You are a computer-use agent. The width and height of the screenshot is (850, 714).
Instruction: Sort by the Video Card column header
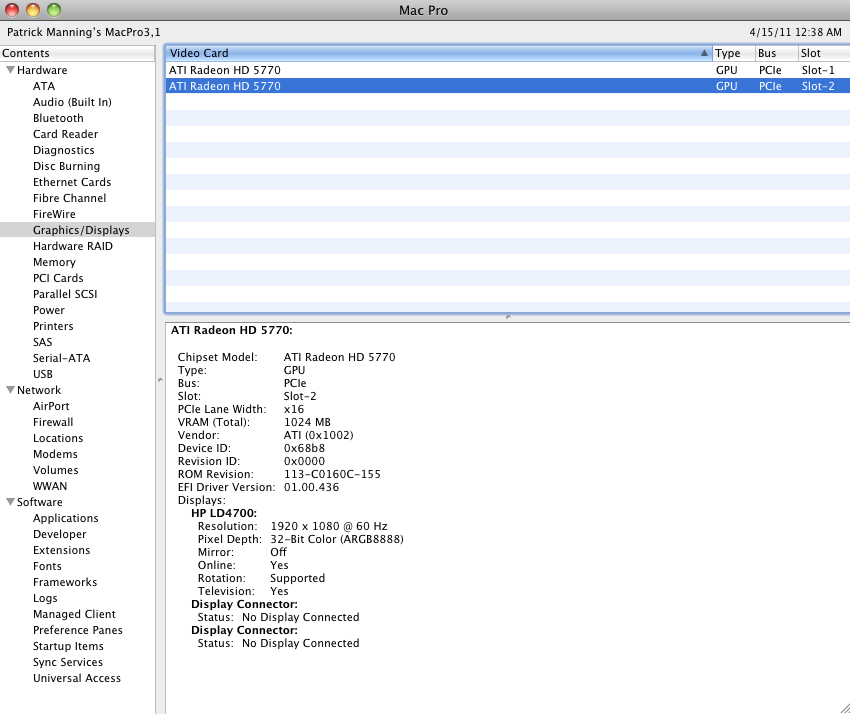[x=438, y=53]
